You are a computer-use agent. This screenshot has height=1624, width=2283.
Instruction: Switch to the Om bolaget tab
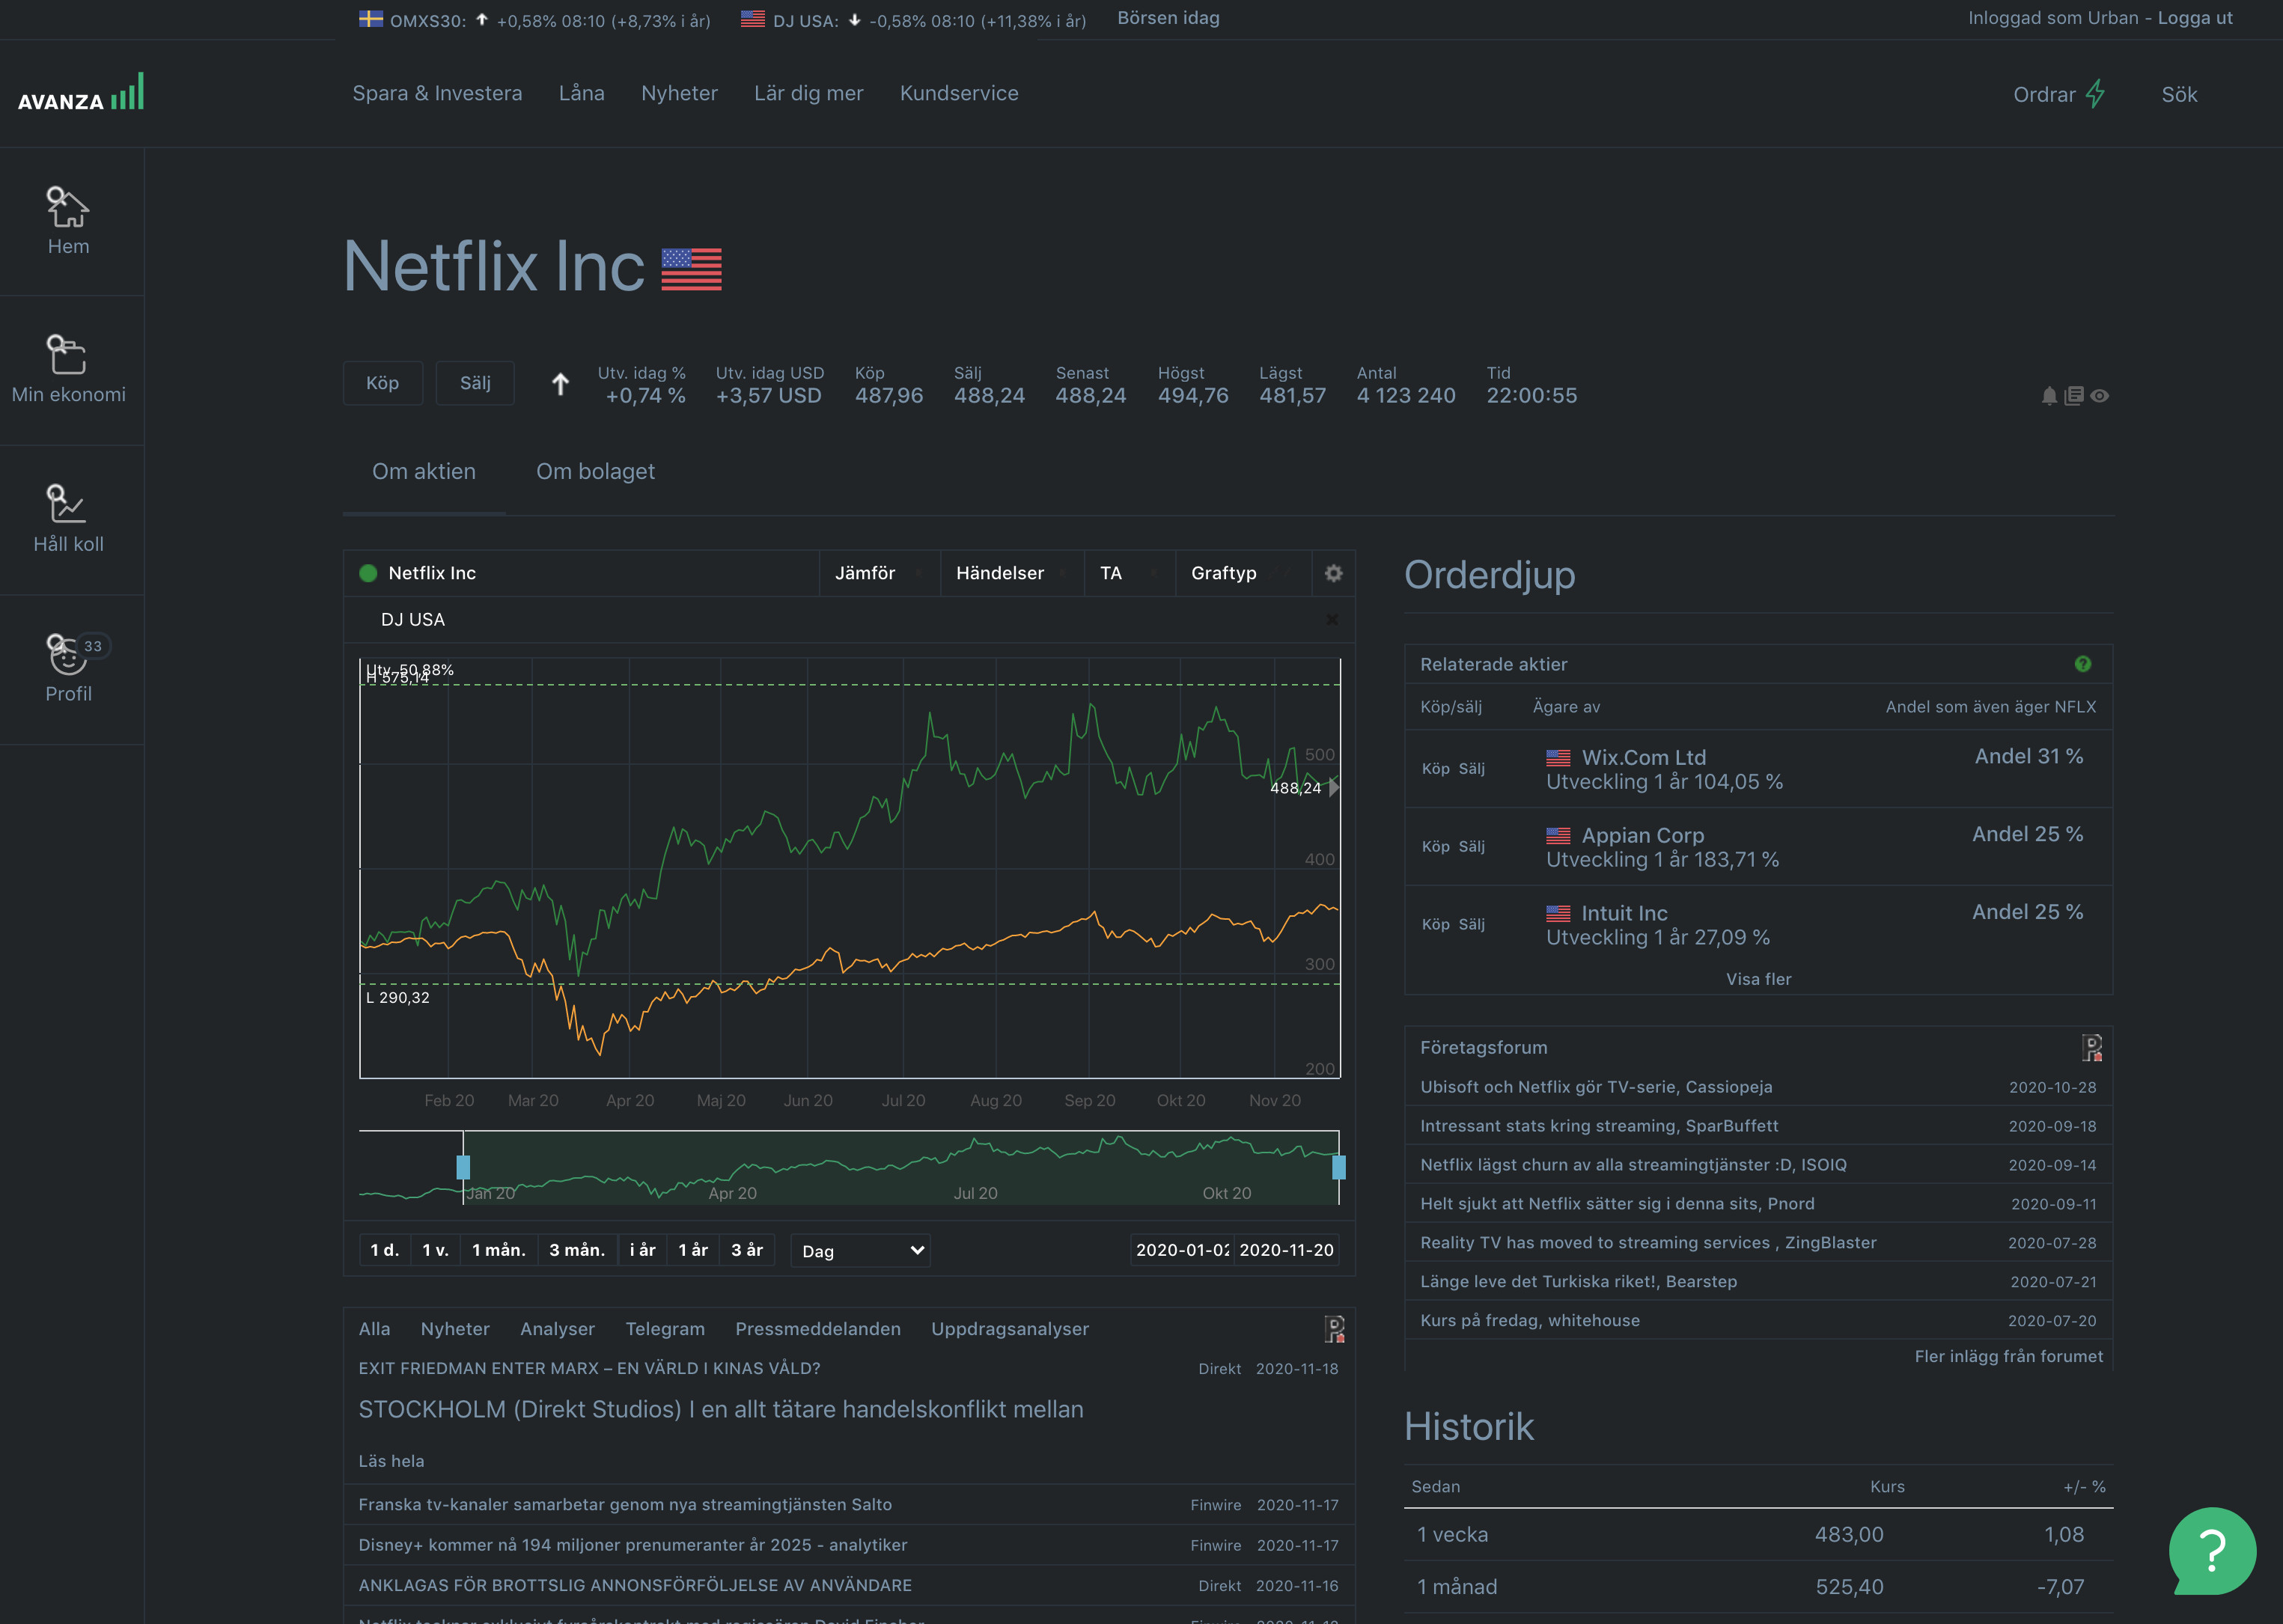(x=595, y=472)
